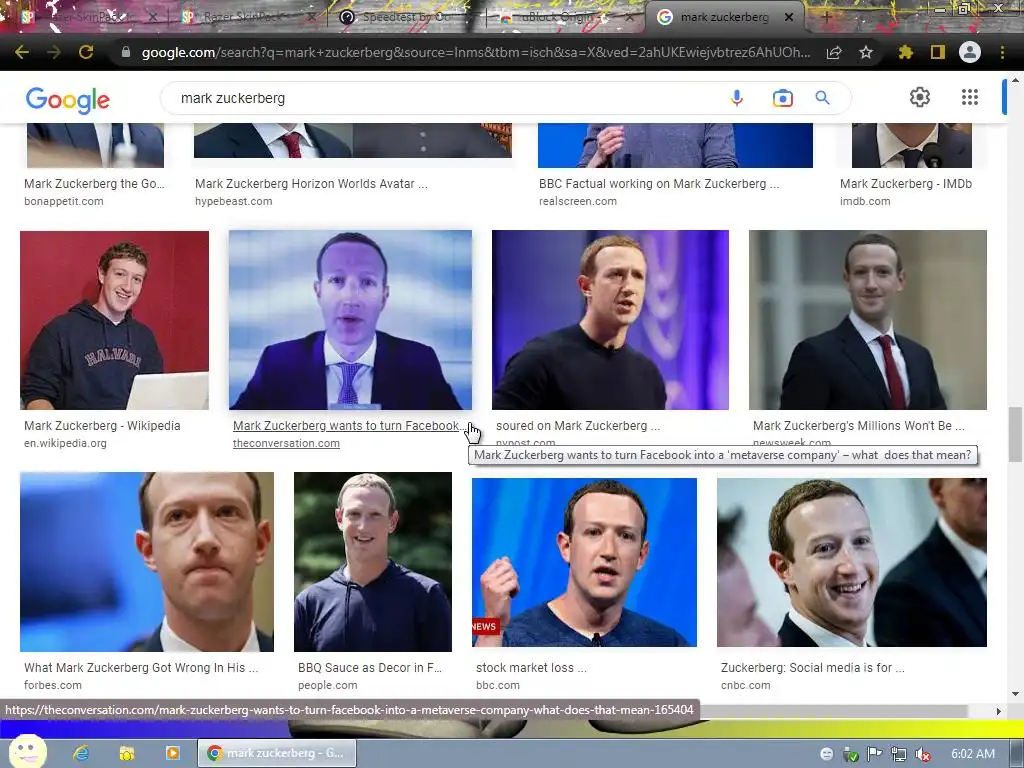
Task: Open the network tray icon
Action: (x=899, y=754)
